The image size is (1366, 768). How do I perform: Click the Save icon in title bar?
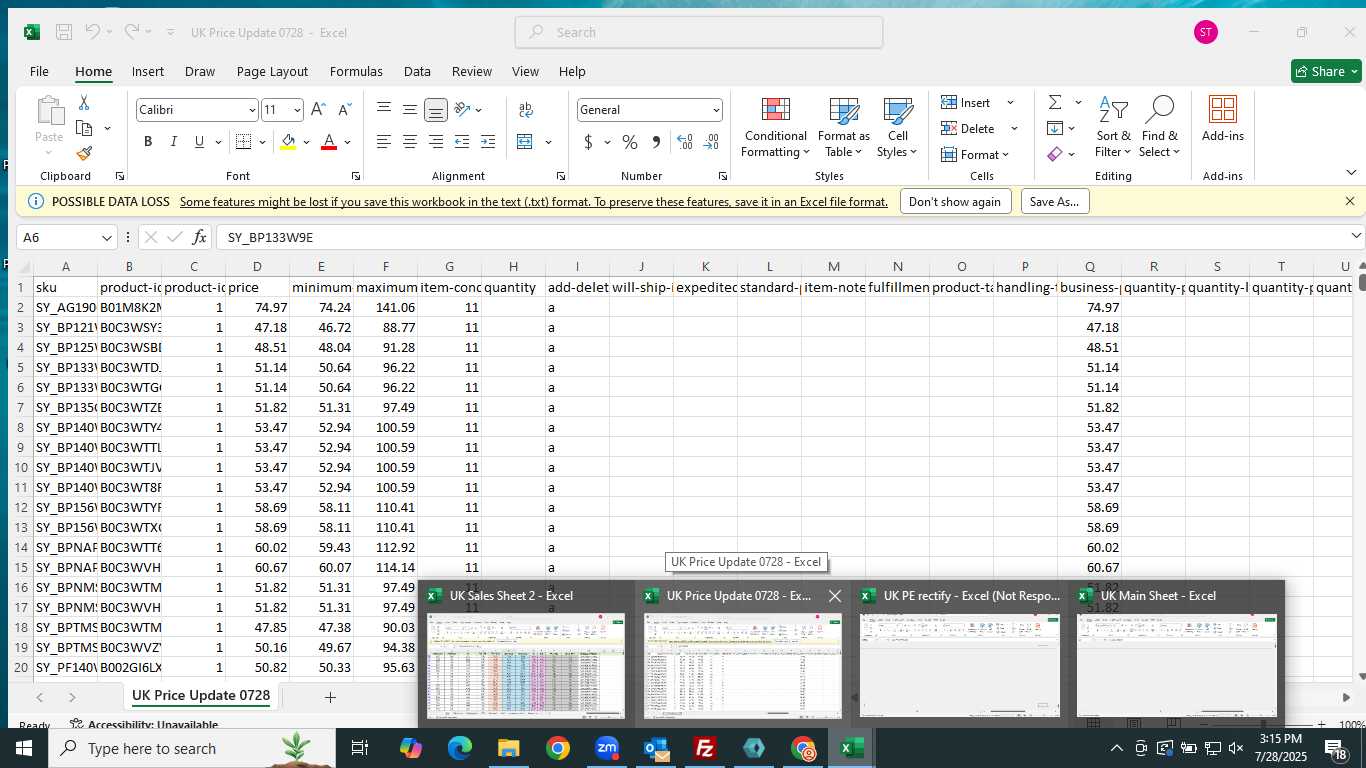(x=63, y=32)
